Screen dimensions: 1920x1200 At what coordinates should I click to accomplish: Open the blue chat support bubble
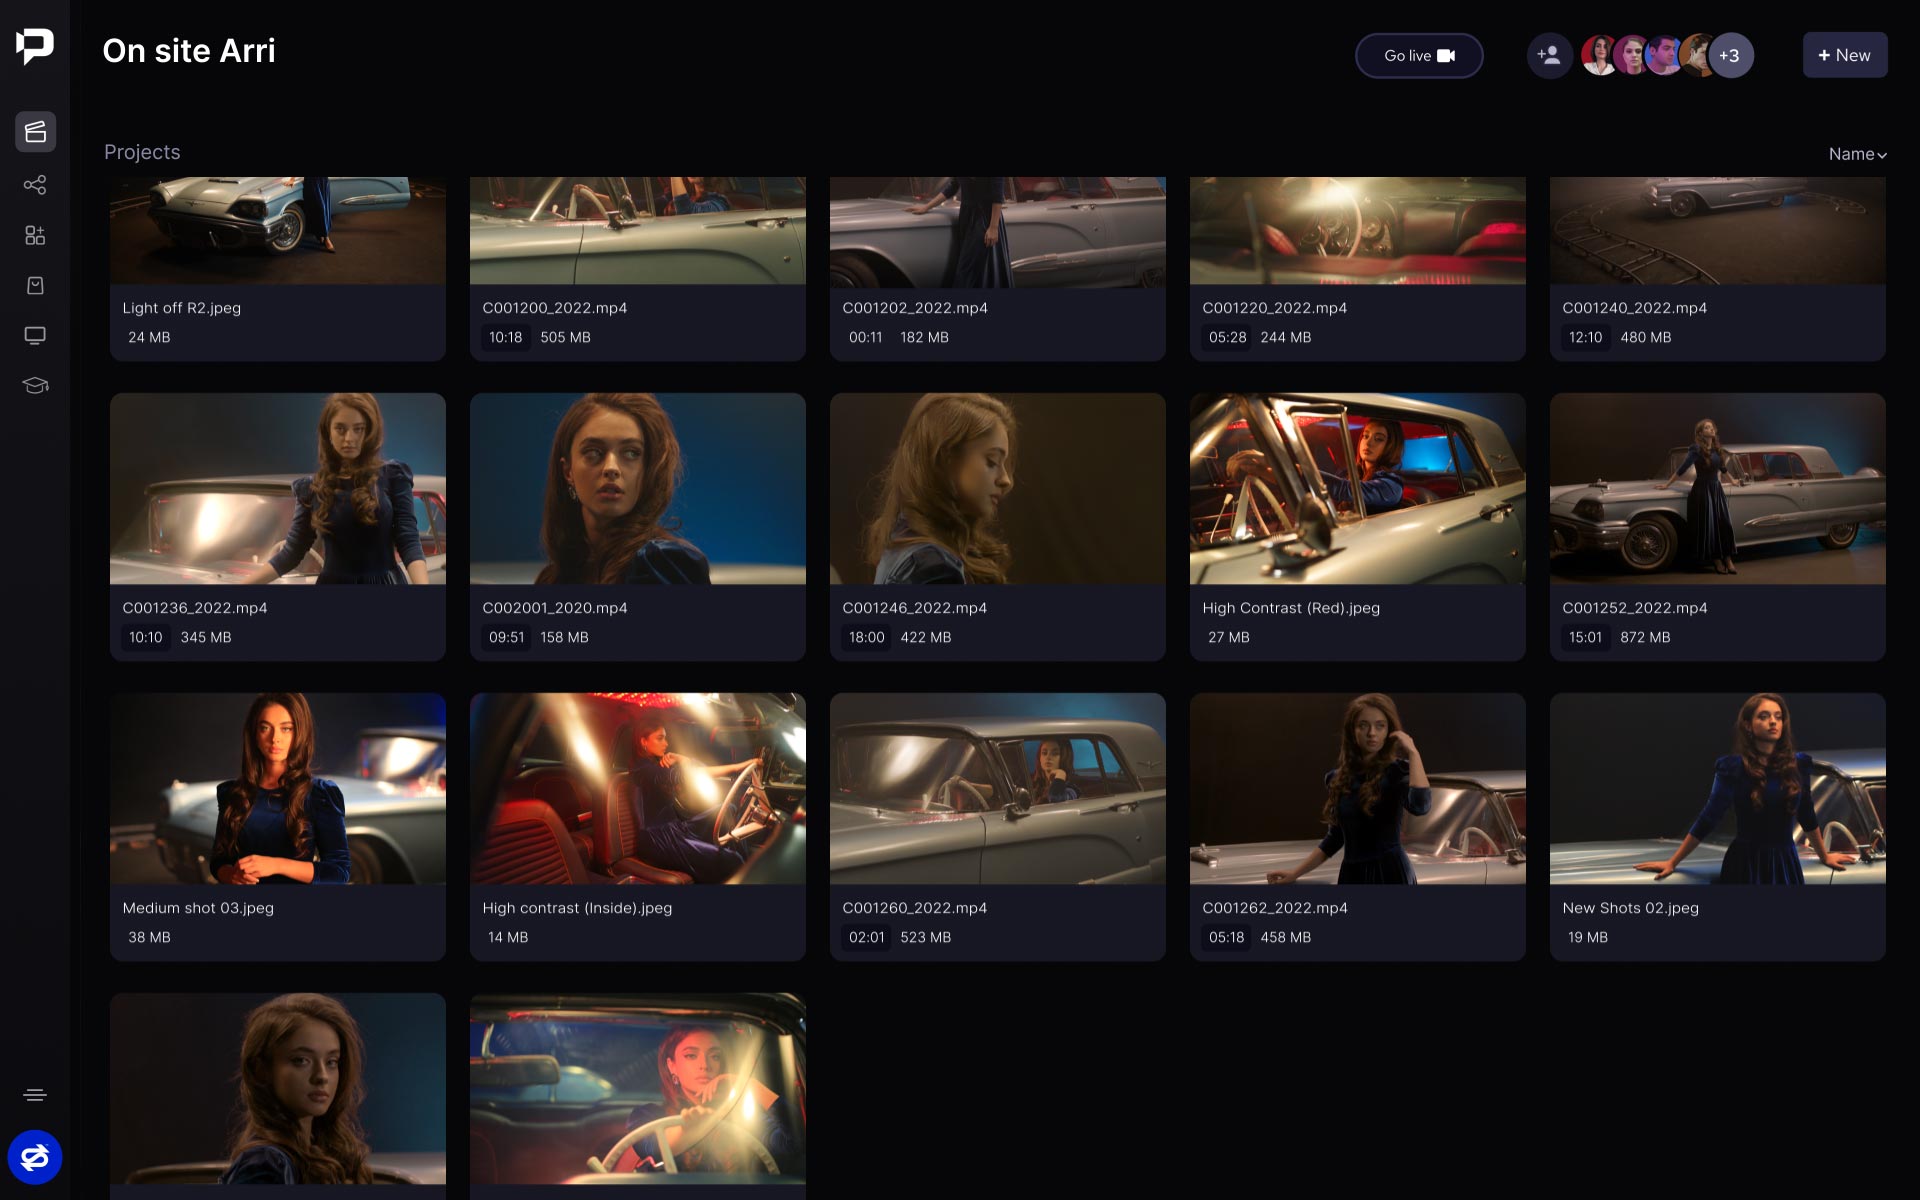(35, 1157)
